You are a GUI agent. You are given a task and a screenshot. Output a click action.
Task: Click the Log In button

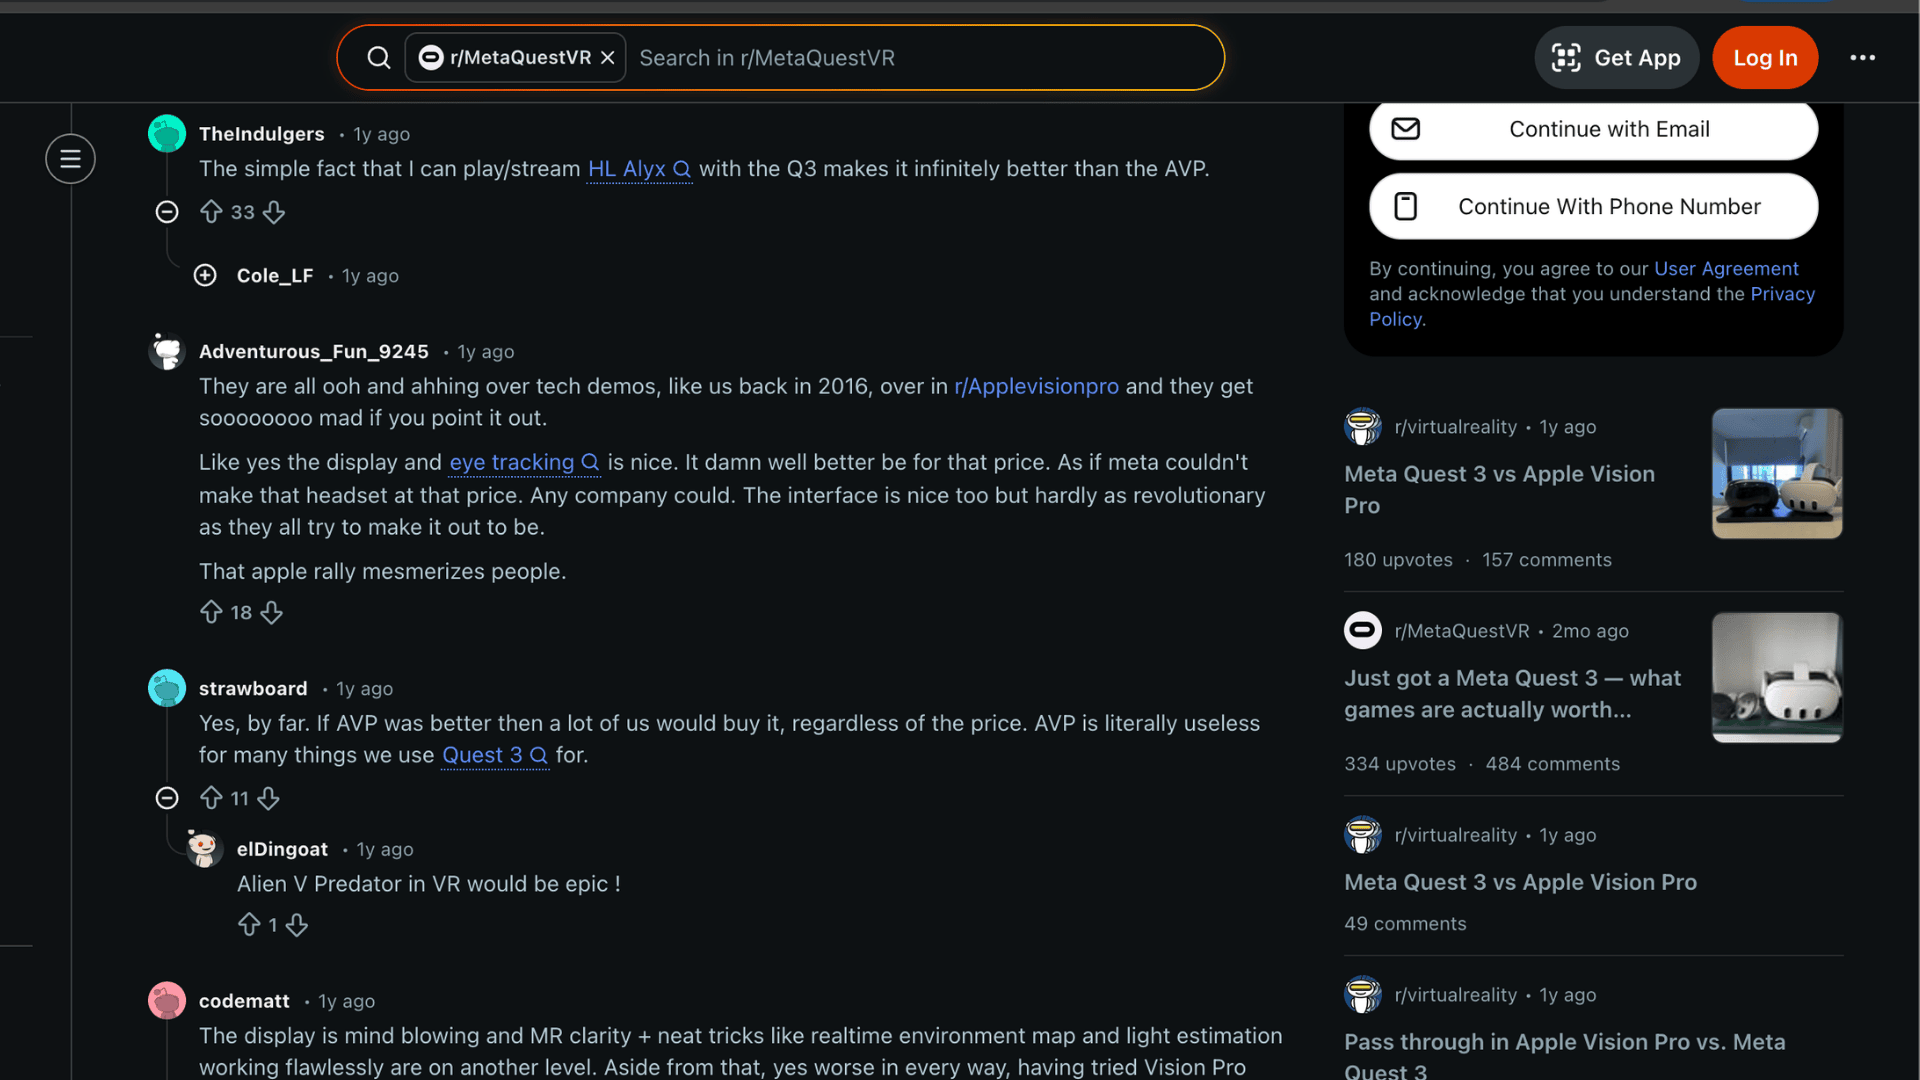[x=1764, y=57]
